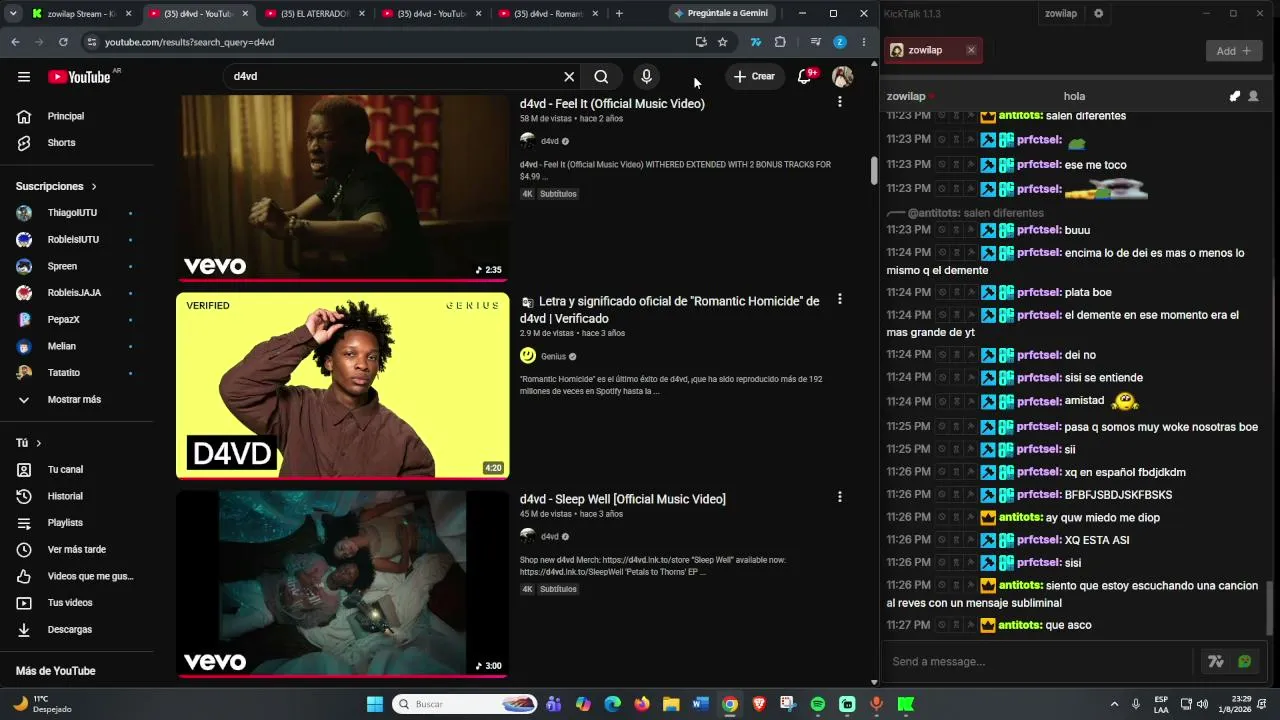1280x720 pixels.
Task: Open the KickTalk chatters list icon
Action: pos(1253,96)
